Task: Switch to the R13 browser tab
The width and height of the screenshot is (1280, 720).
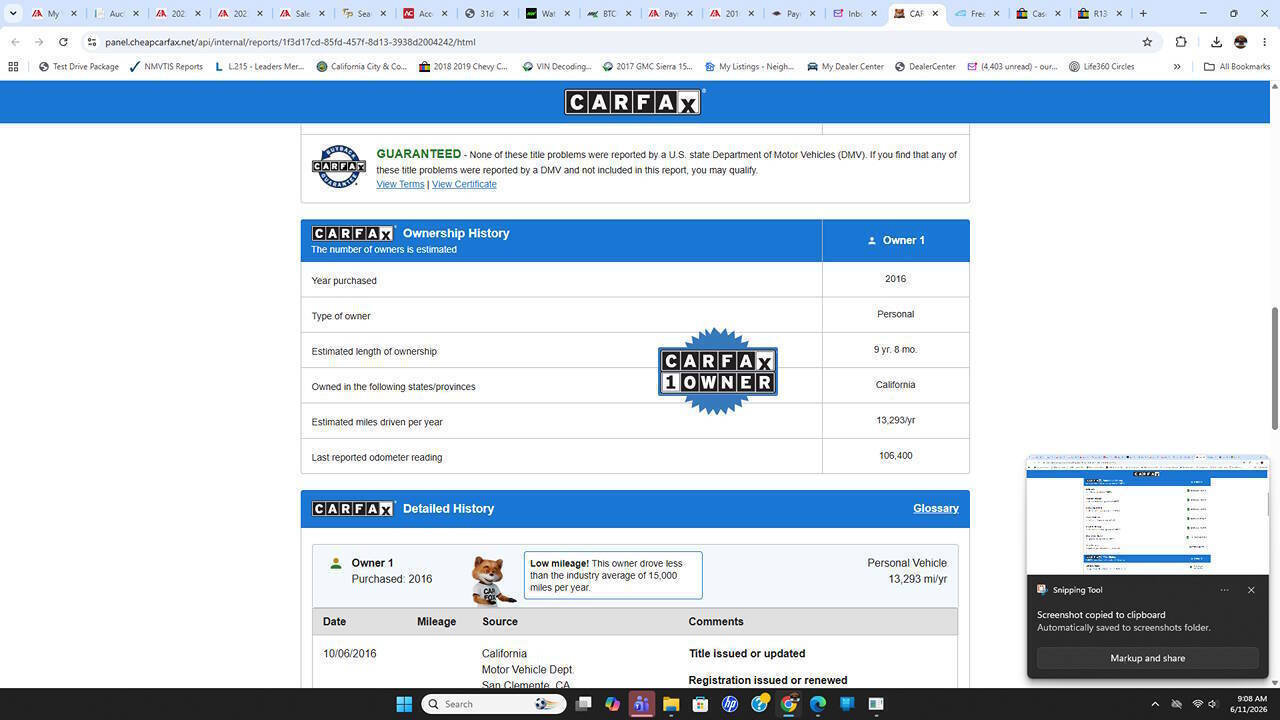Action: [1101, 14]
